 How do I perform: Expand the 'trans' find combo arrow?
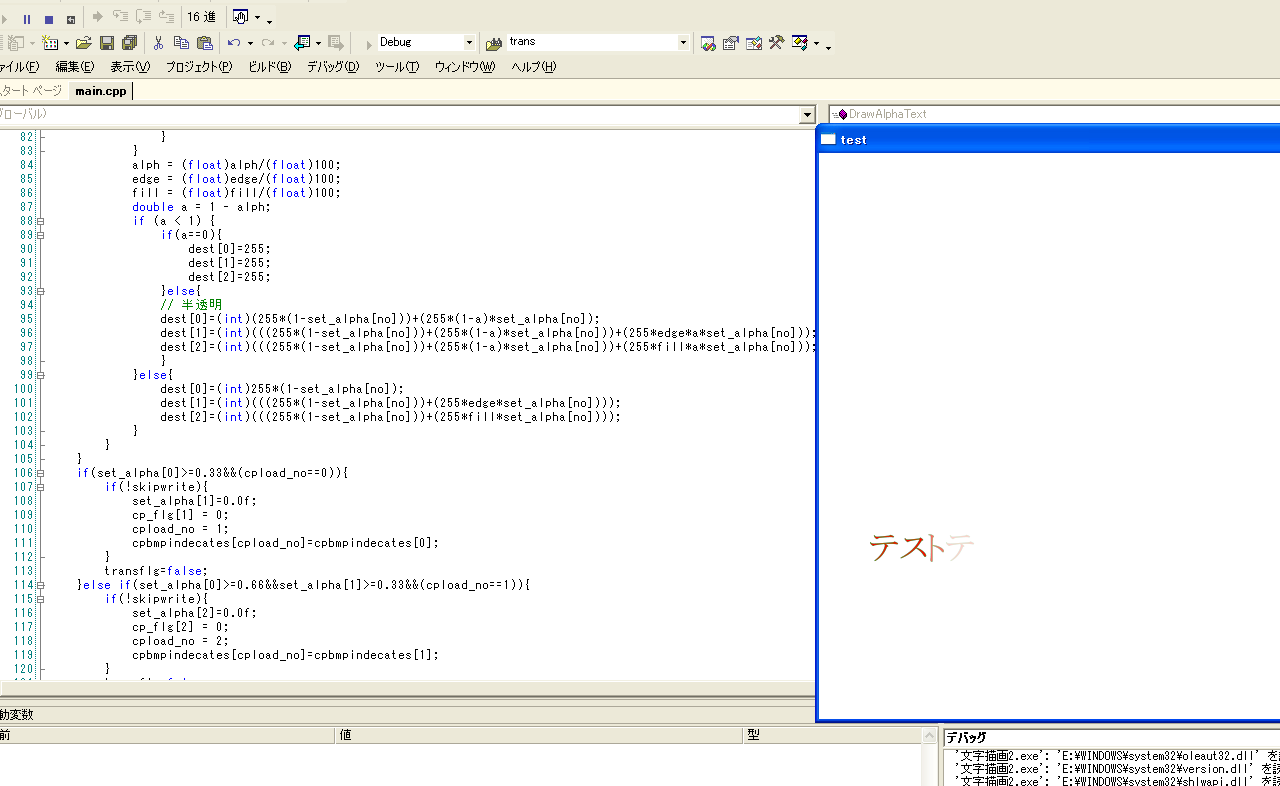pyautogui.click(x=684, y=42)
